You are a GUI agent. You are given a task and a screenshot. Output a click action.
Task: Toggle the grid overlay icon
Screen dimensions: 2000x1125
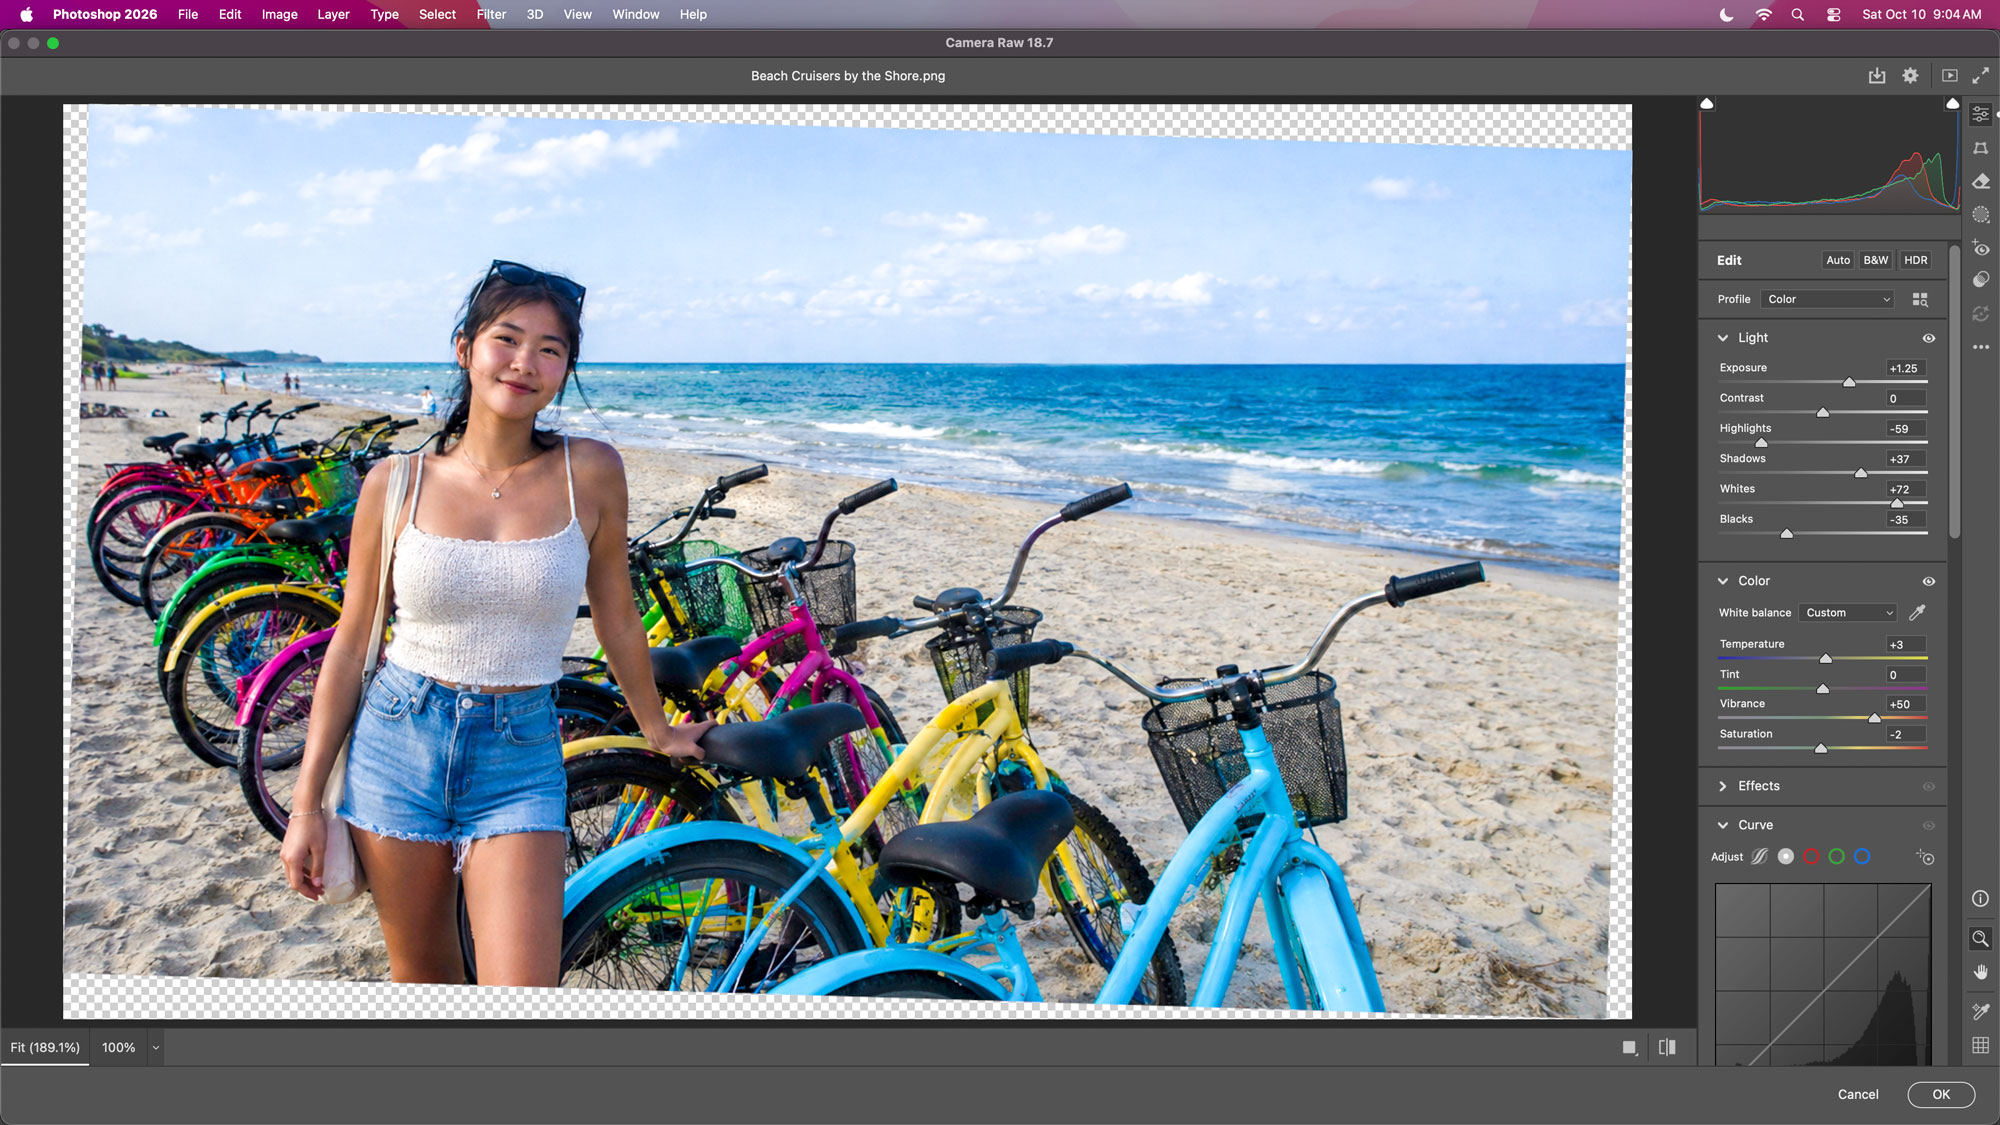coord(1980,1045)
